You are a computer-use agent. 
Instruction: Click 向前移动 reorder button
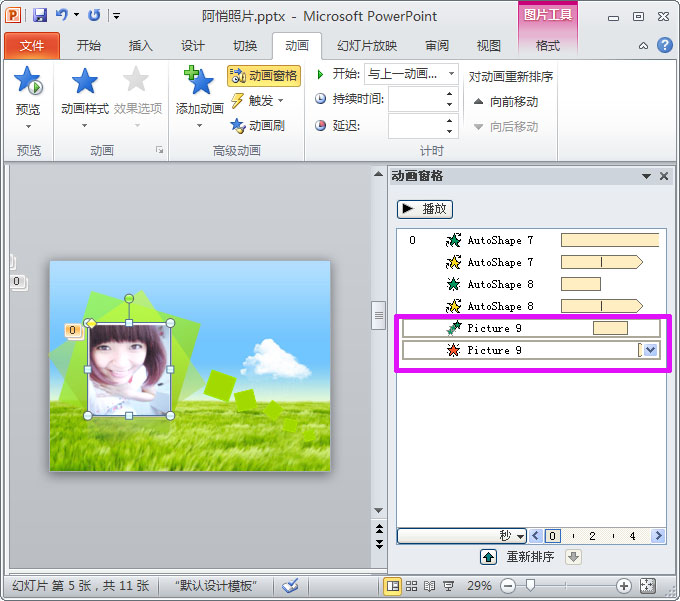click(505, 102)
